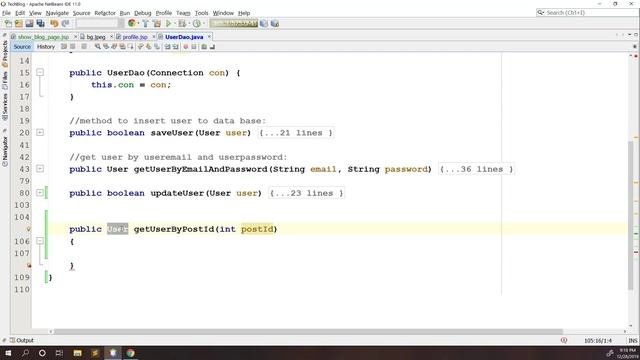Click the '{...21 lines }' folded block

coord(296,133)
